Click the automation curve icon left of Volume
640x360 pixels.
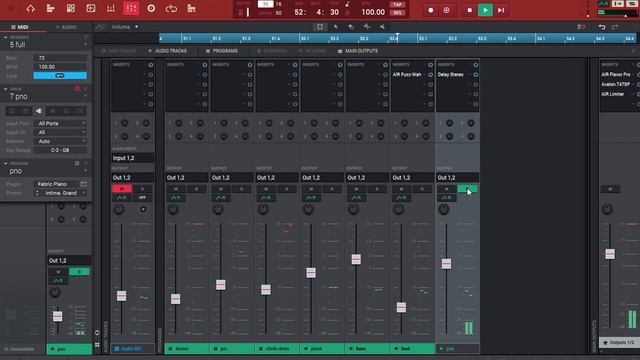click(100, 27)
